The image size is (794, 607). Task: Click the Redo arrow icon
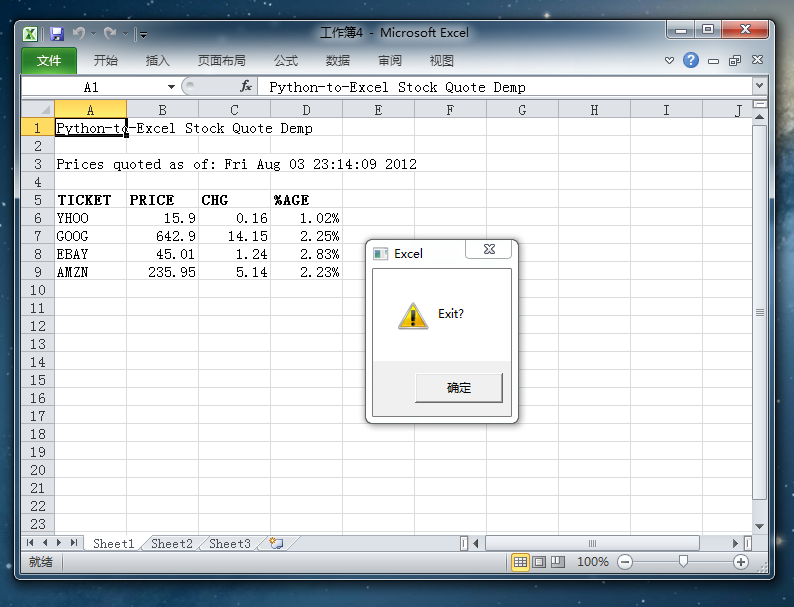coord(110,34)
